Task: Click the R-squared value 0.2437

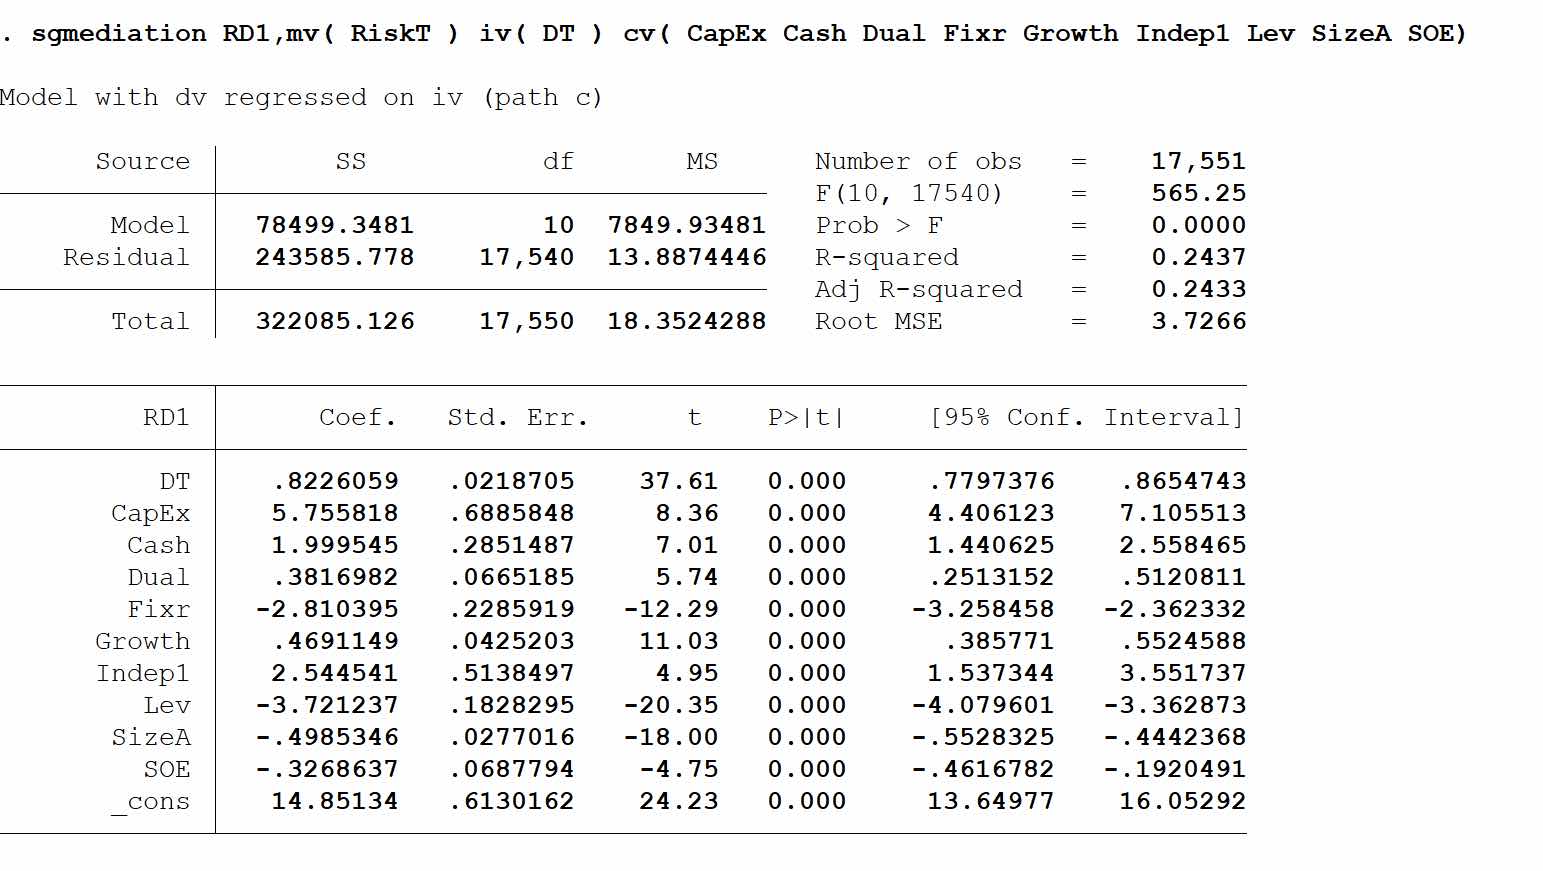Action: pos(1198,258)
